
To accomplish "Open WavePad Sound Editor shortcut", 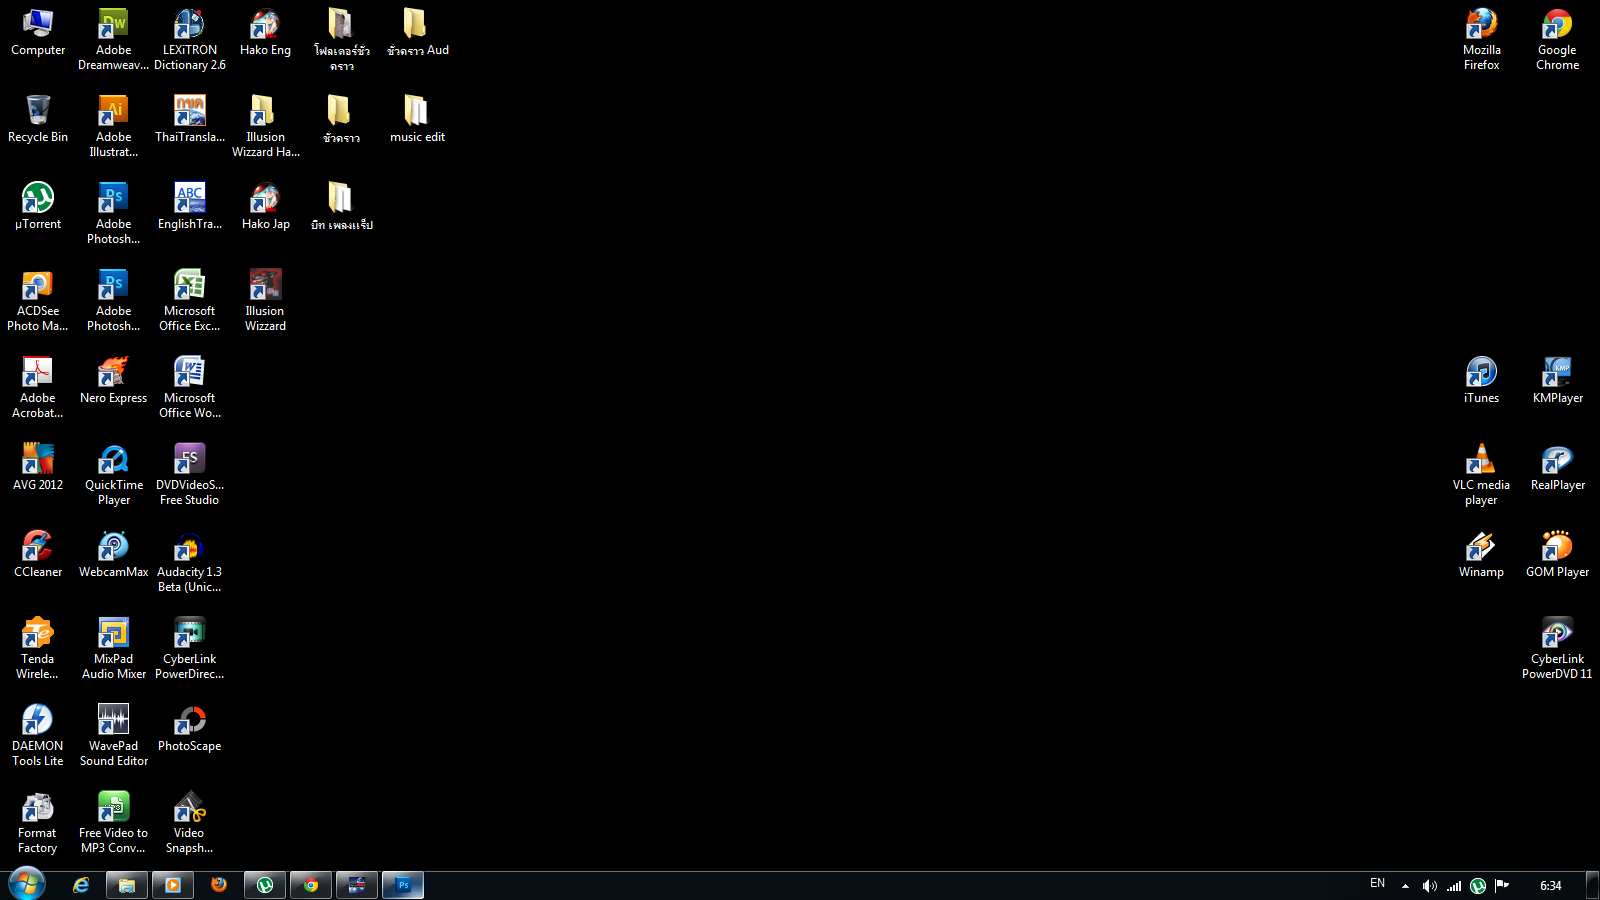I will coord(114,735).
